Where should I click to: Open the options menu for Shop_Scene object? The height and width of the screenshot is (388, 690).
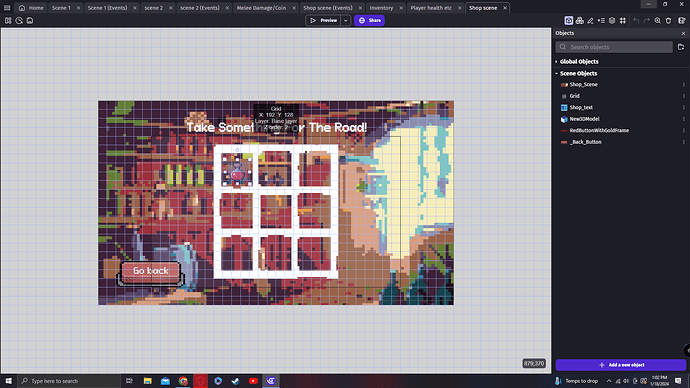683,84
